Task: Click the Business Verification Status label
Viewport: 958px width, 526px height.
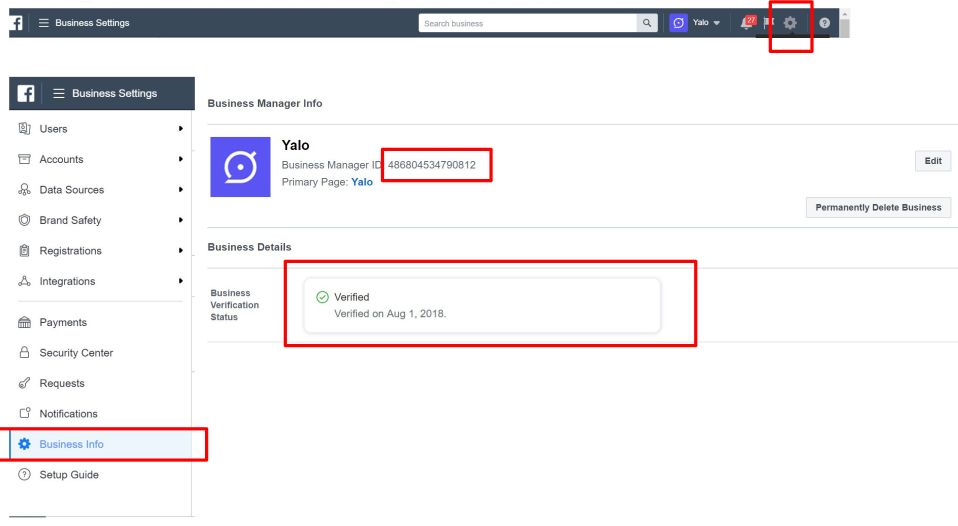Action: [235, 305]
